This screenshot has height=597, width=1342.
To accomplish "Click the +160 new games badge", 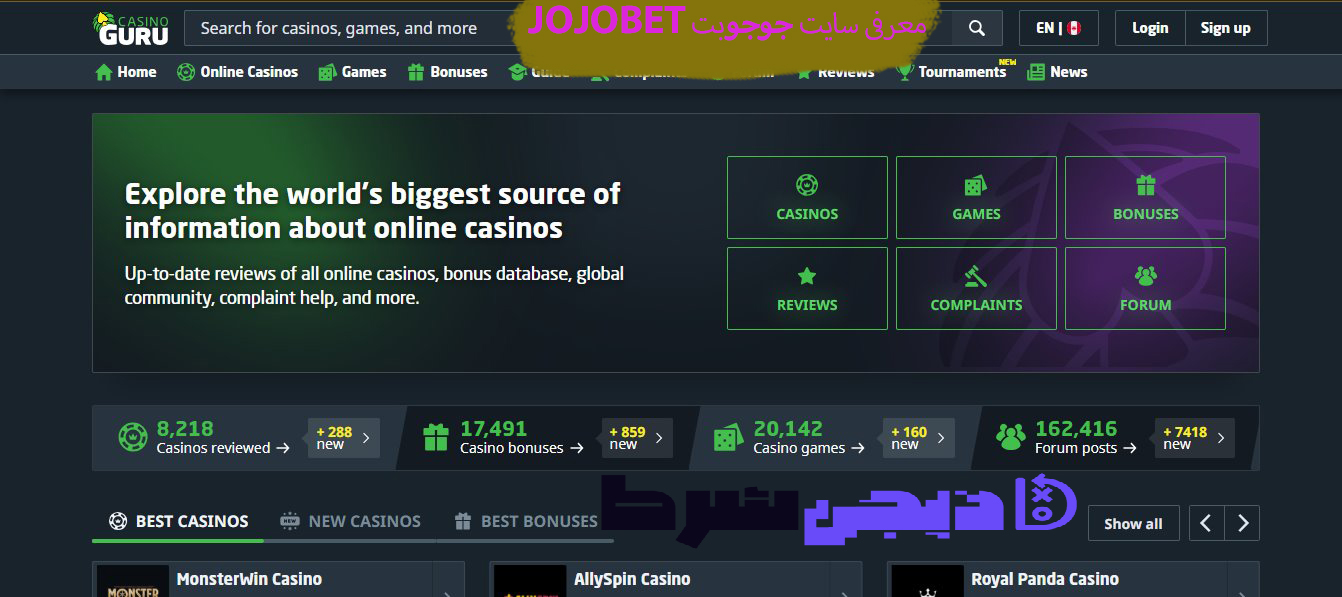I will click(918, 438).
